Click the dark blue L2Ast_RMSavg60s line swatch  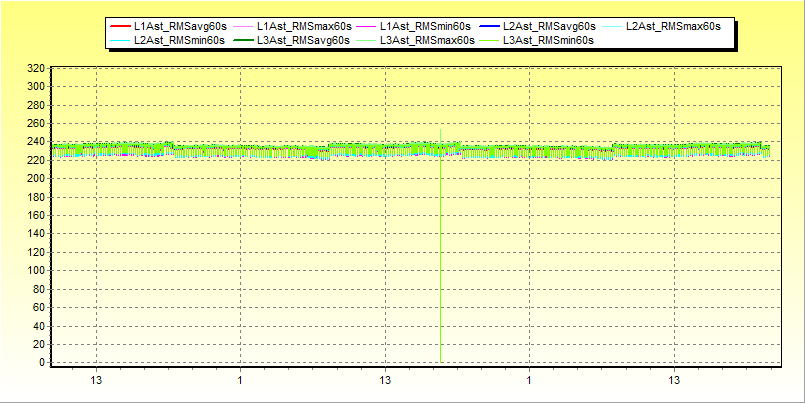488,25
